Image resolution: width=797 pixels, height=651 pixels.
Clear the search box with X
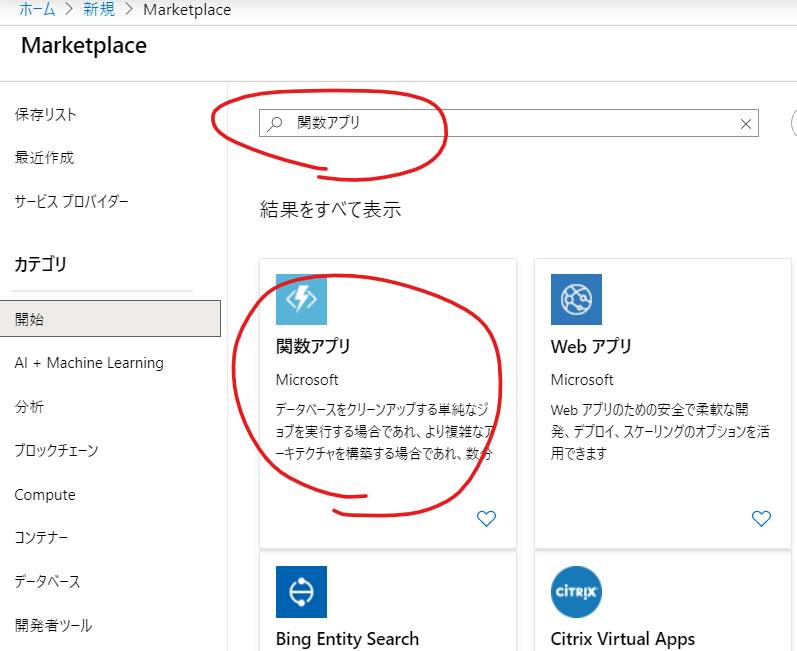click(x=746, y=123)
